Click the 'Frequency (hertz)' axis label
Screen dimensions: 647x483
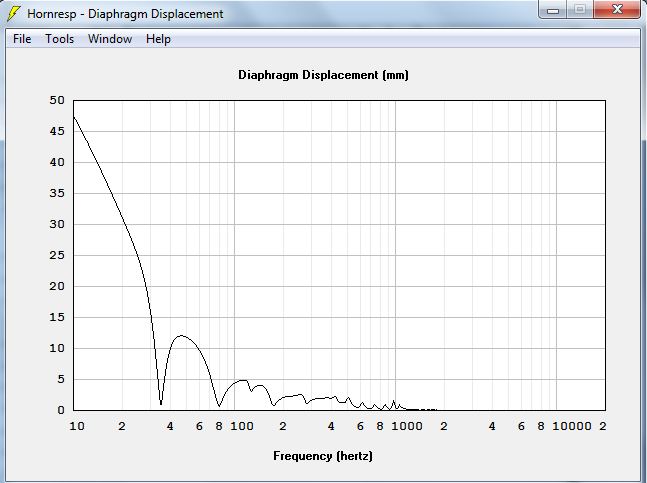pyautogui.click(x=323, y=456)
